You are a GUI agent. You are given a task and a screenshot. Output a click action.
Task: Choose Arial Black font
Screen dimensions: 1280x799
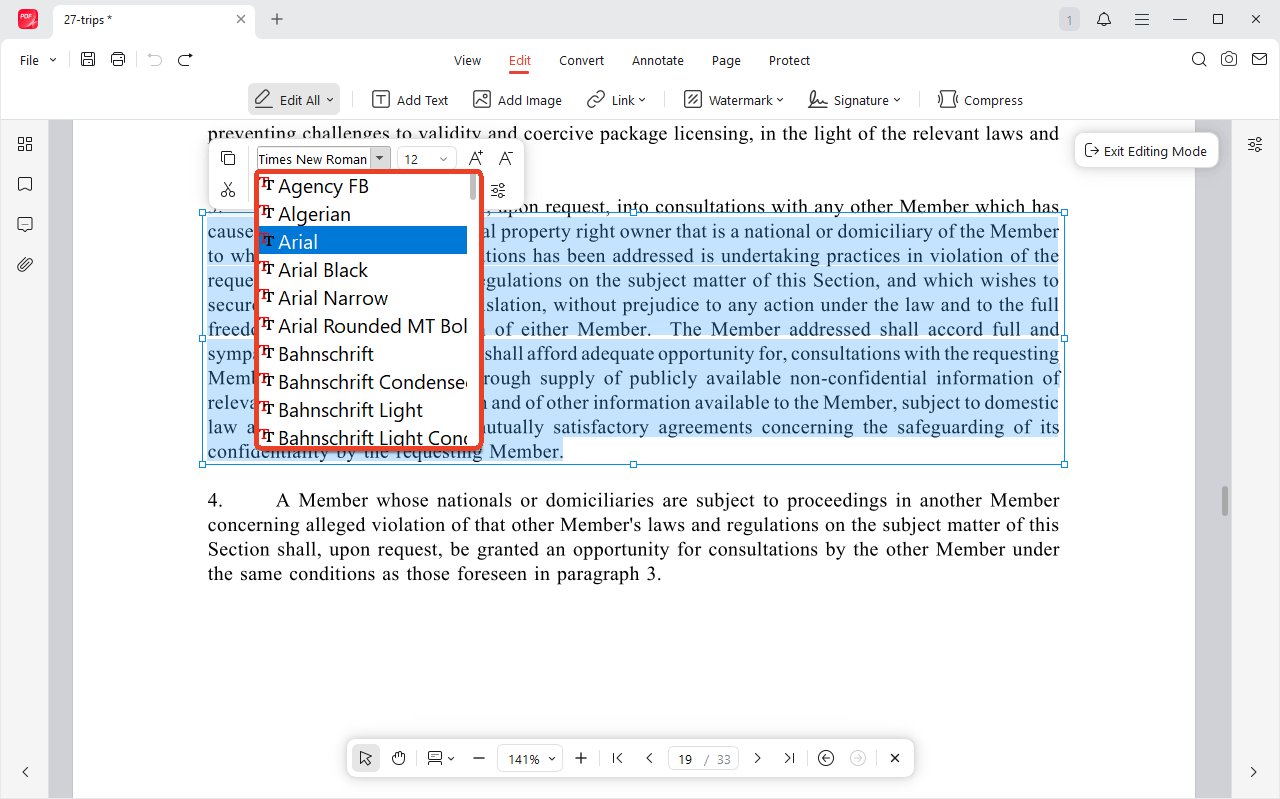pyautogui.click(x=363, y=270)
